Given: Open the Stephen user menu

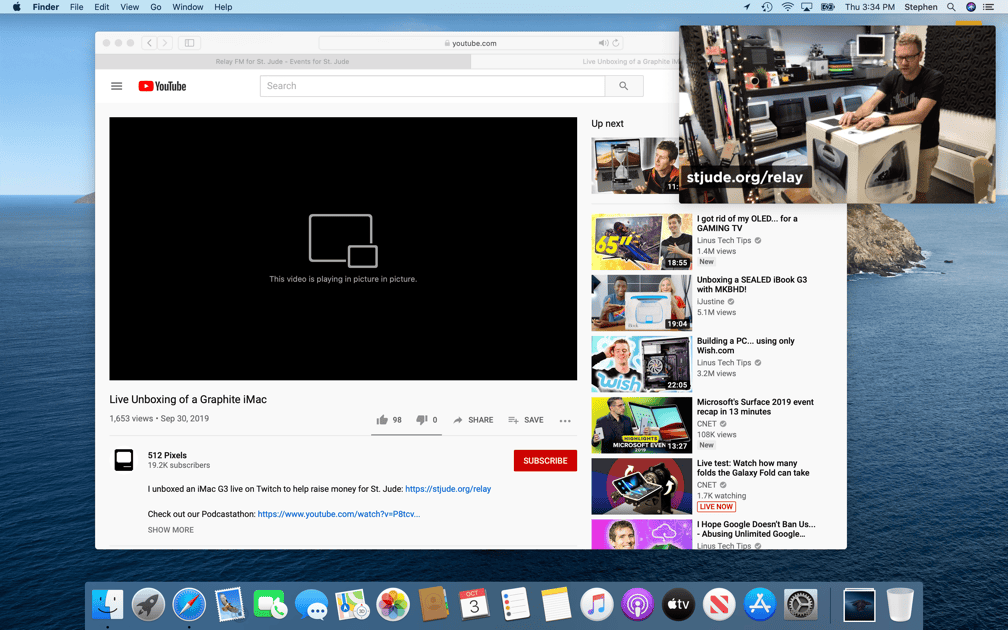Looking at the screenshot, I should (x=921, y=7).
